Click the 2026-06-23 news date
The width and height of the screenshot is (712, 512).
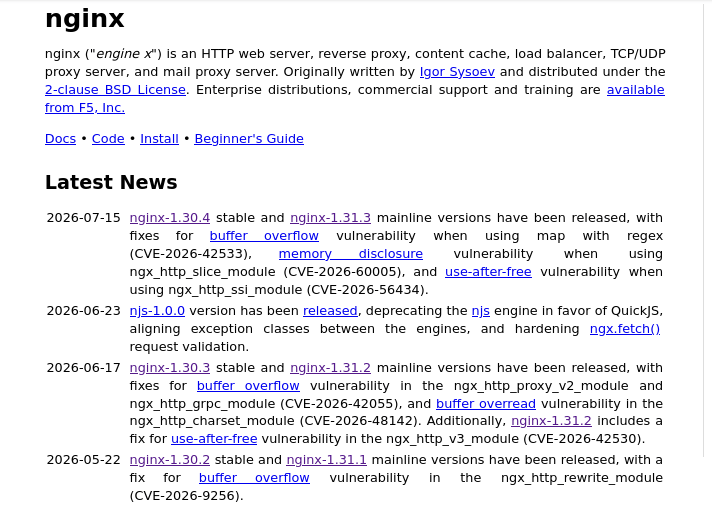pos(84,311)
